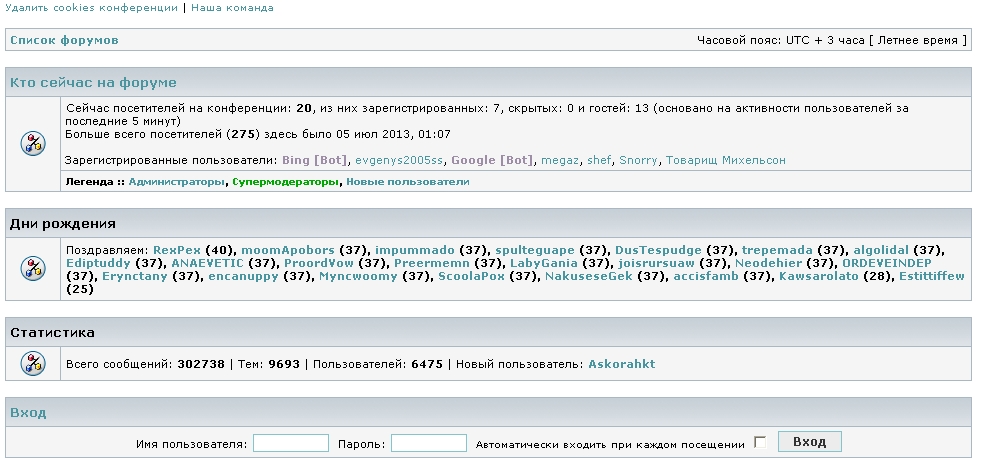Focus the Пароль password field

[x=428, y=443]
